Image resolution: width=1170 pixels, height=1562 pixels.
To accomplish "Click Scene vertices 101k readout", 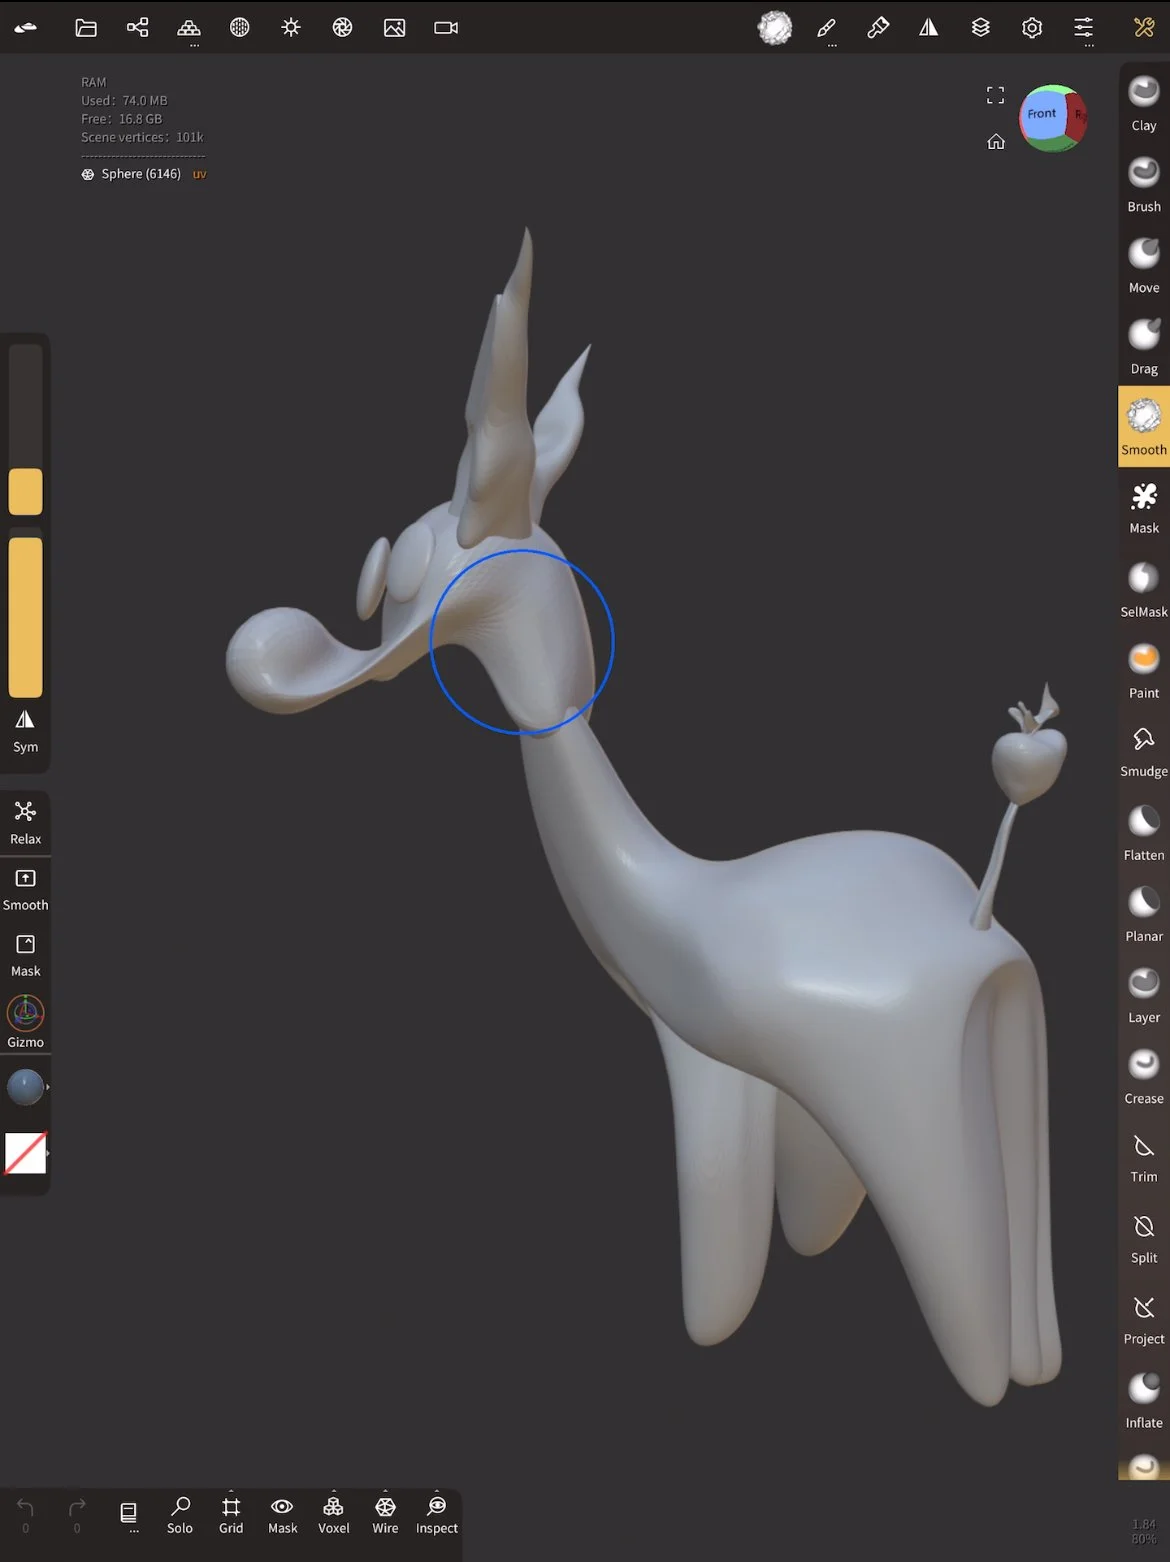I will pos(142,137).
